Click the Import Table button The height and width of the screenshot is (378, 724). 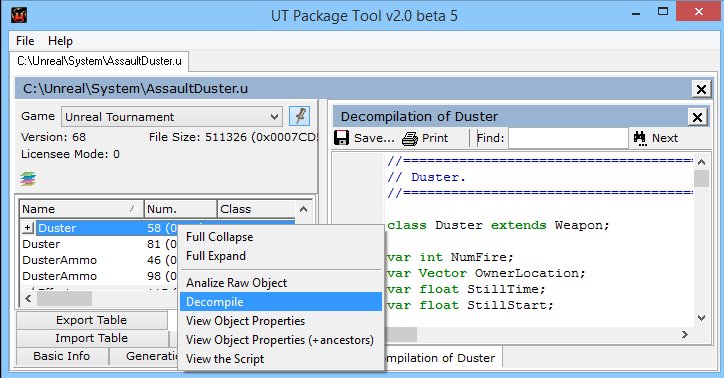pos(91,338)
